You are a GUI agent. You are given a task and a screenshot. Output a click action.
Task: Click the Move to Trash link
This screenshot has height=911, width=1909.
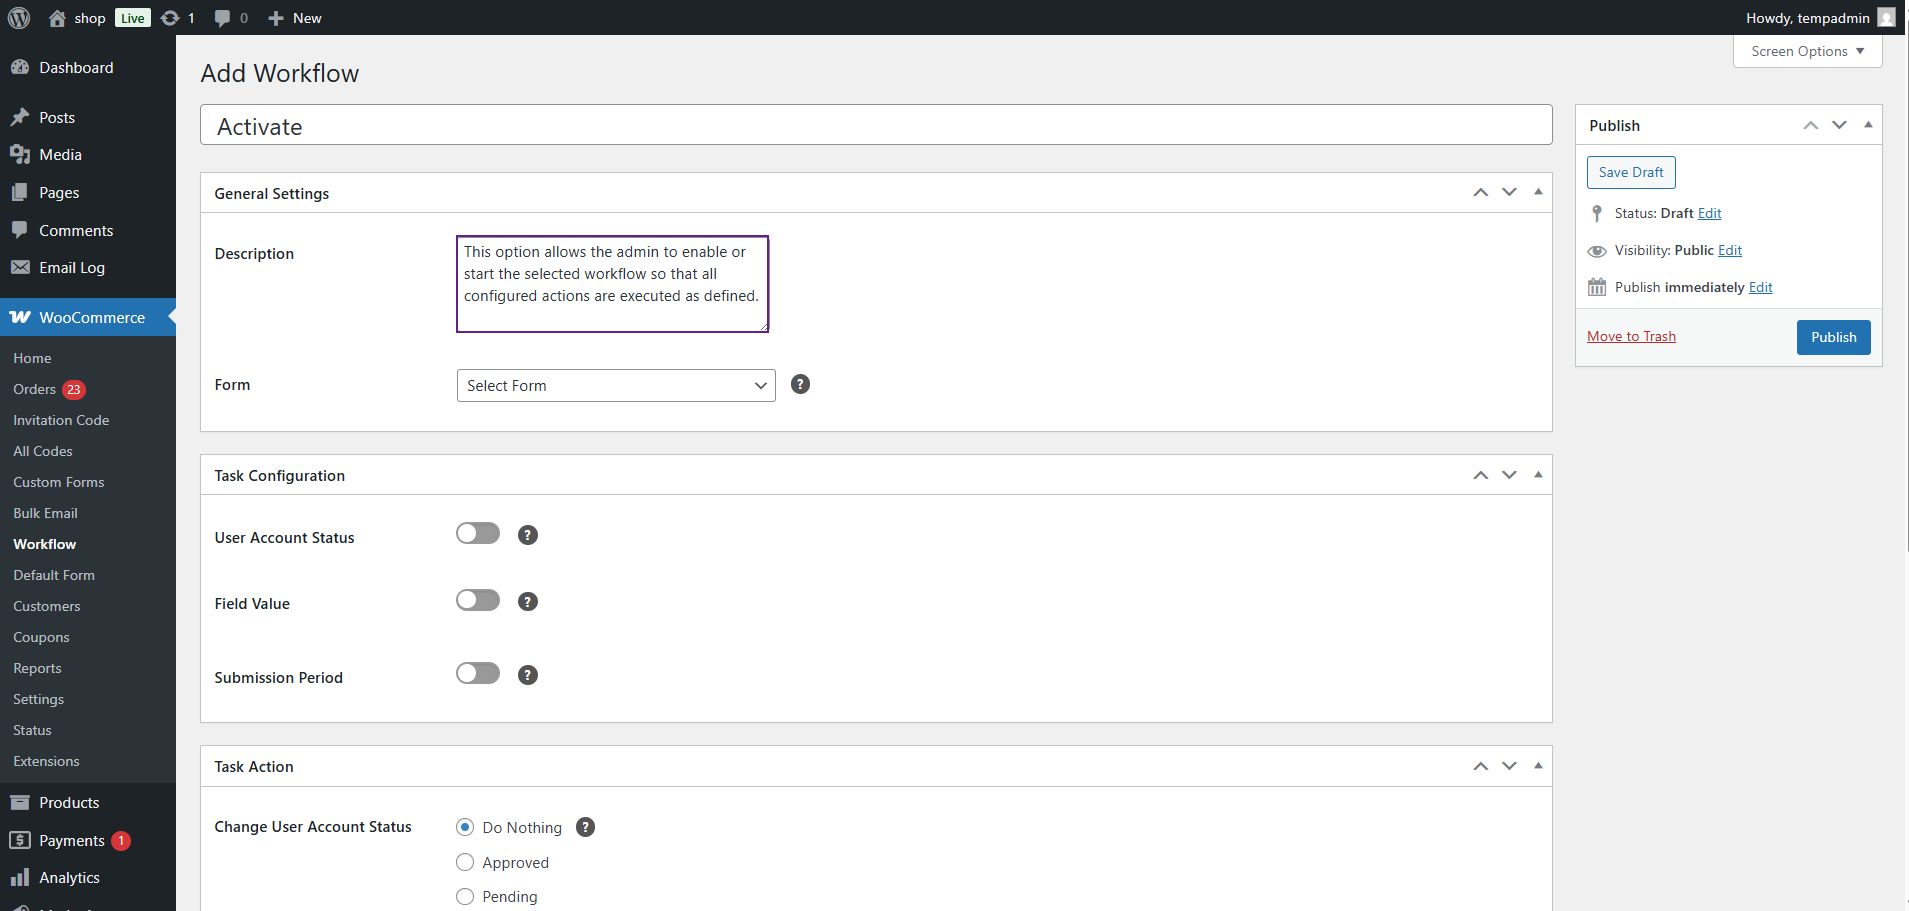1631,336
